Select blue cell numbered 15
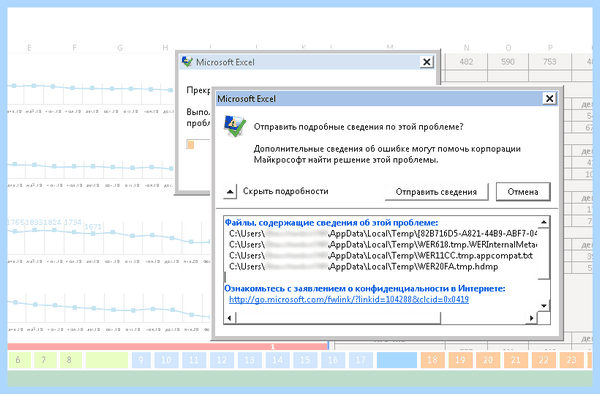 click(305, 360)
